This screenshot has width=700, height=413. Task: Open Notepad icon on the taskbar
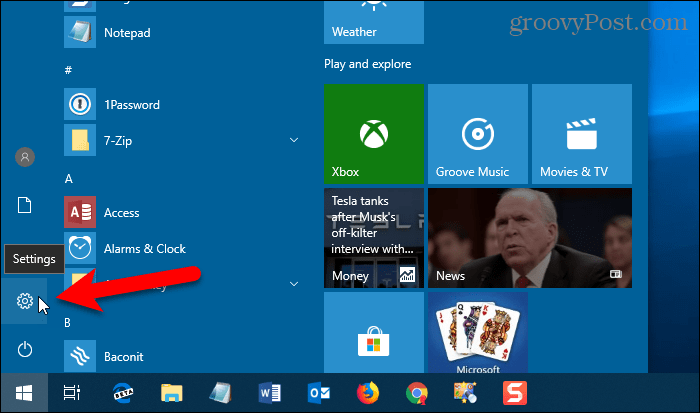pyautogui.click(x=220, y=393)
